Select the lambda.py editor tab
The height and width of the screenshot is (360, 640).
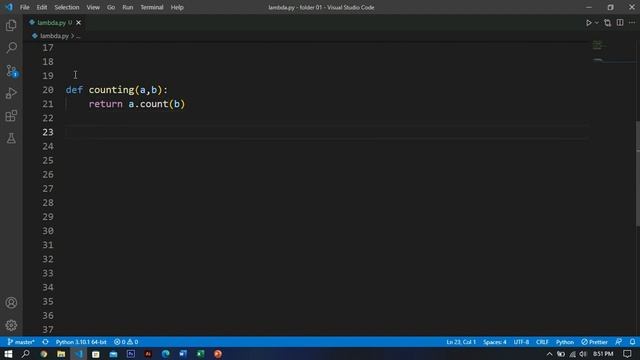[55, 22]
